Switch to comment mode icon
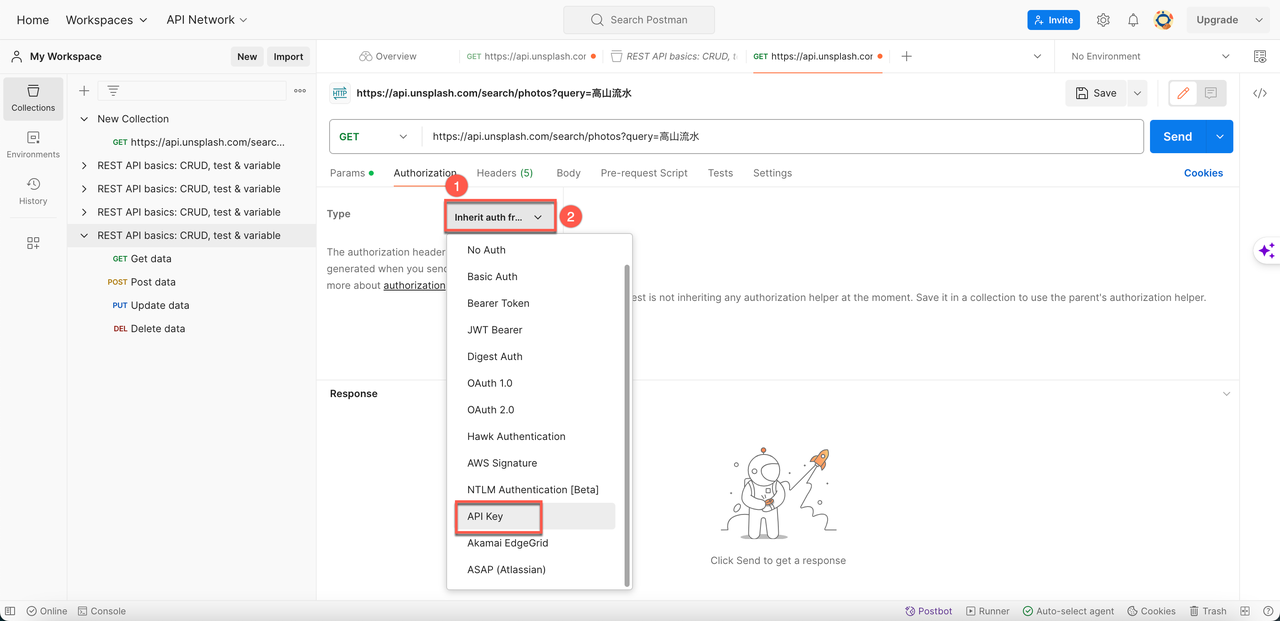Image resolution: width=1280 pixels, height=621 pixels. [1210, 93]
